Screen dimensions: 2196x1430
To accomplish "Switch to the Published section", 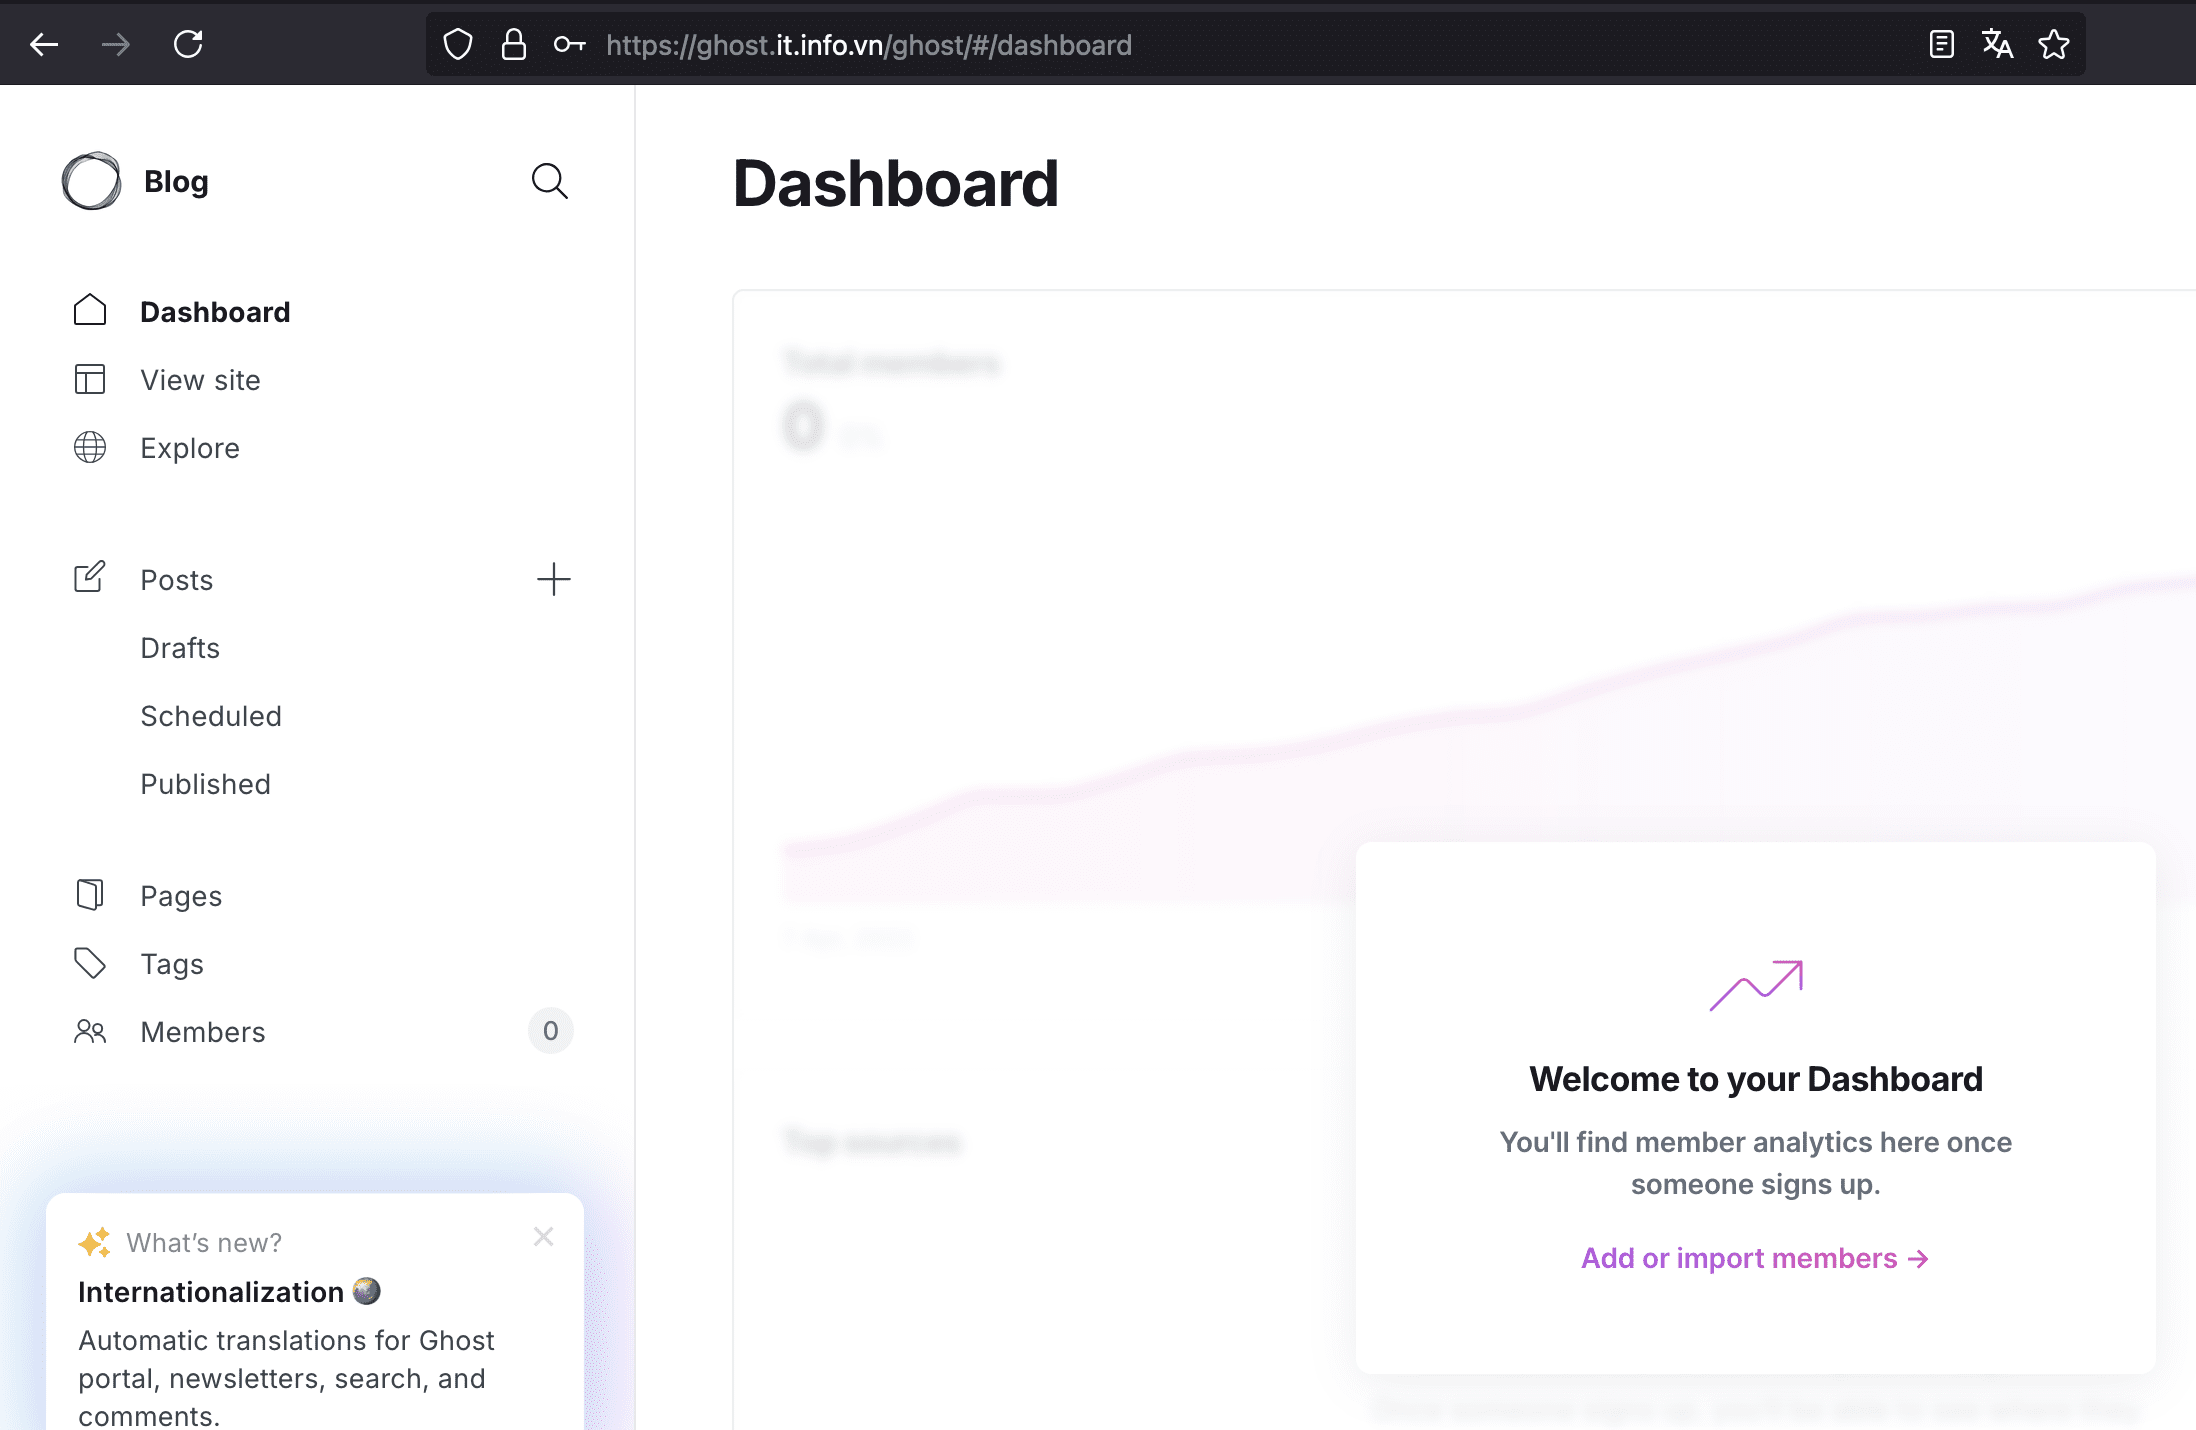I will 205,784.
